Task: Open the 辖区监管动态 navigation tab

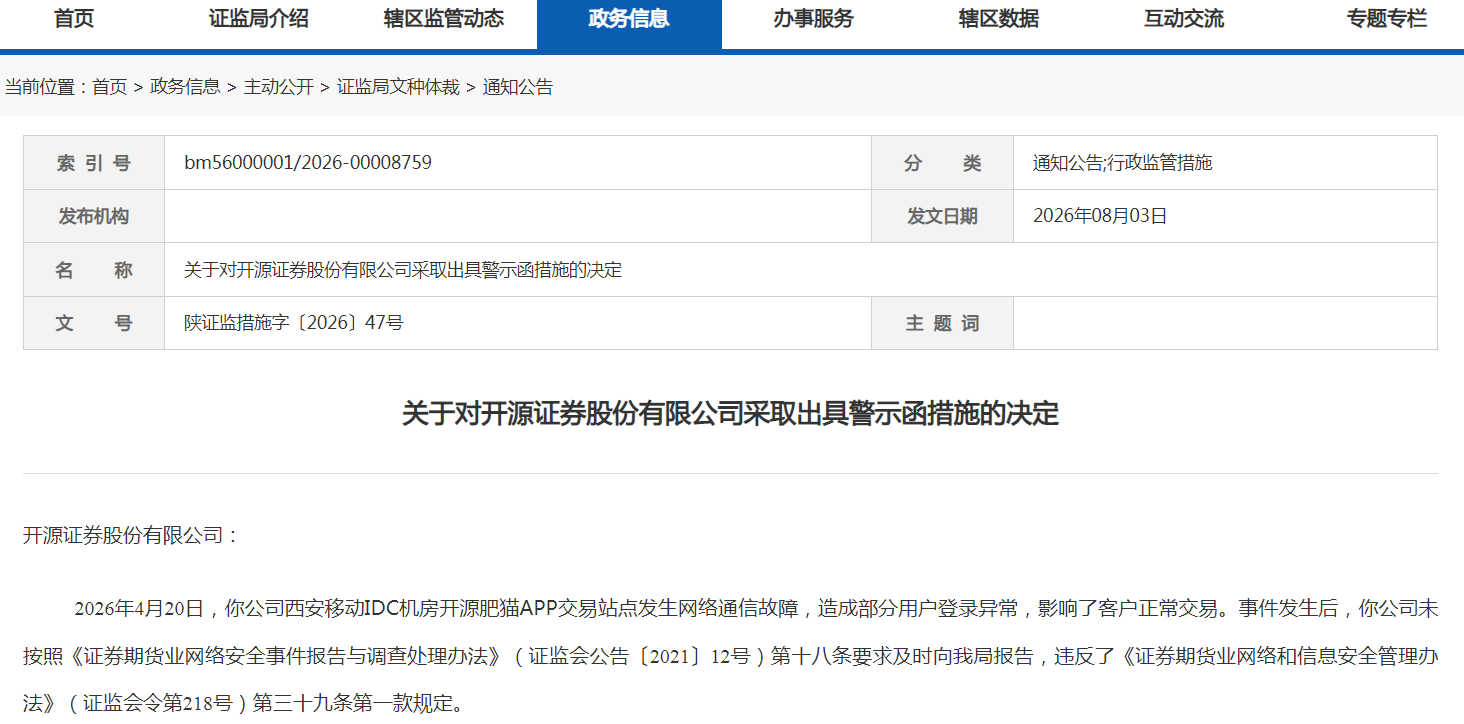Action: [444, 19]
